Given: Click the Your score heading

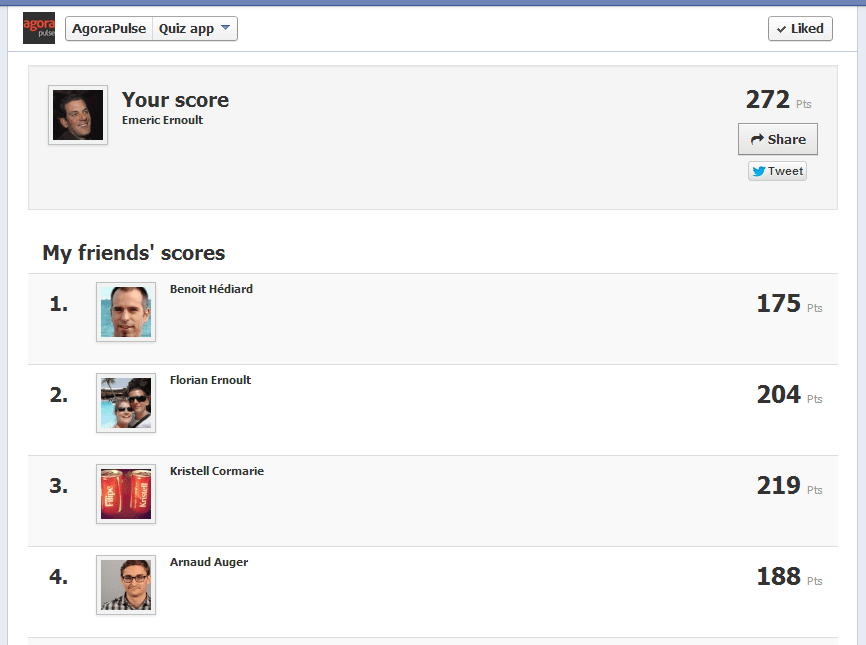Looking at the screenshot, I should click(x=175, y=100).
